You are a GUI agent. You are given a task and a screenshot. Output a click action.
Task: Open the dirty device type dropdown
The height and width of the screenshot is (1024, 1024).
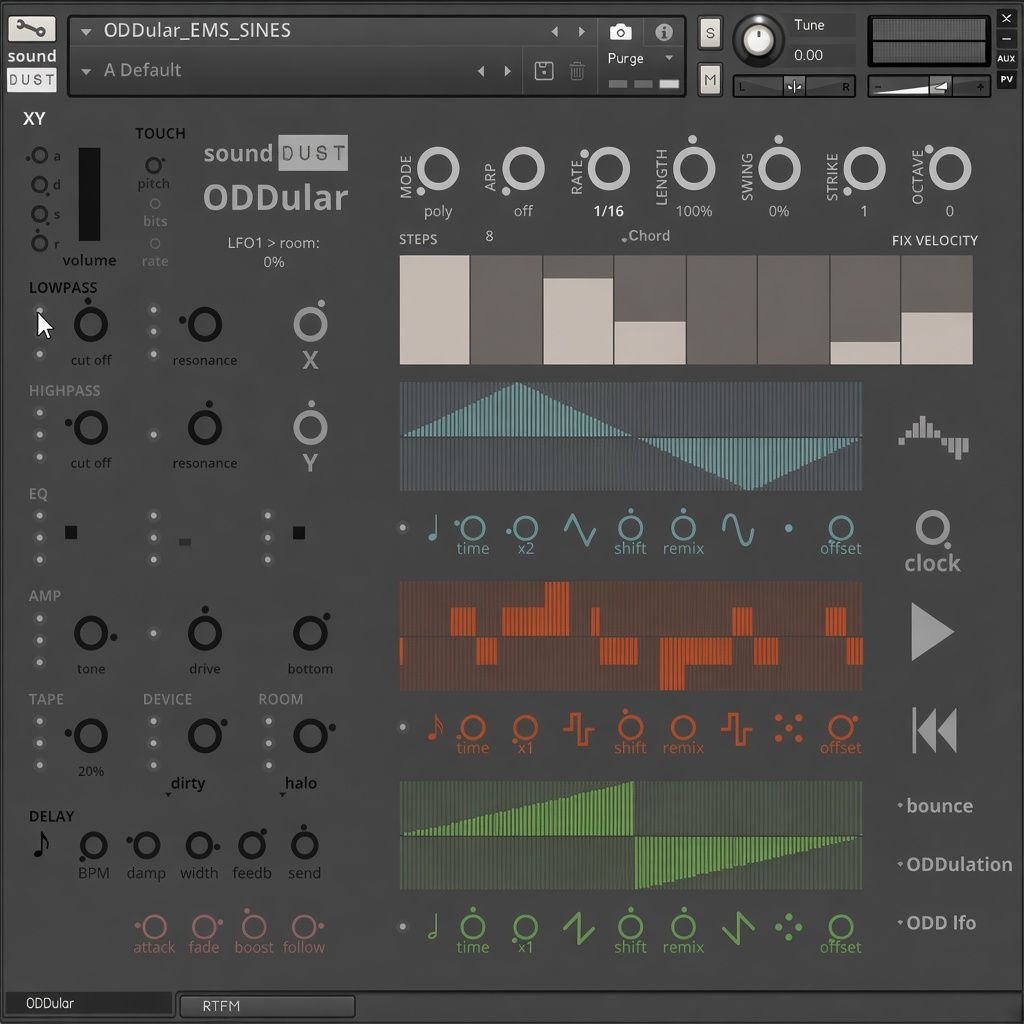point(187,784)
